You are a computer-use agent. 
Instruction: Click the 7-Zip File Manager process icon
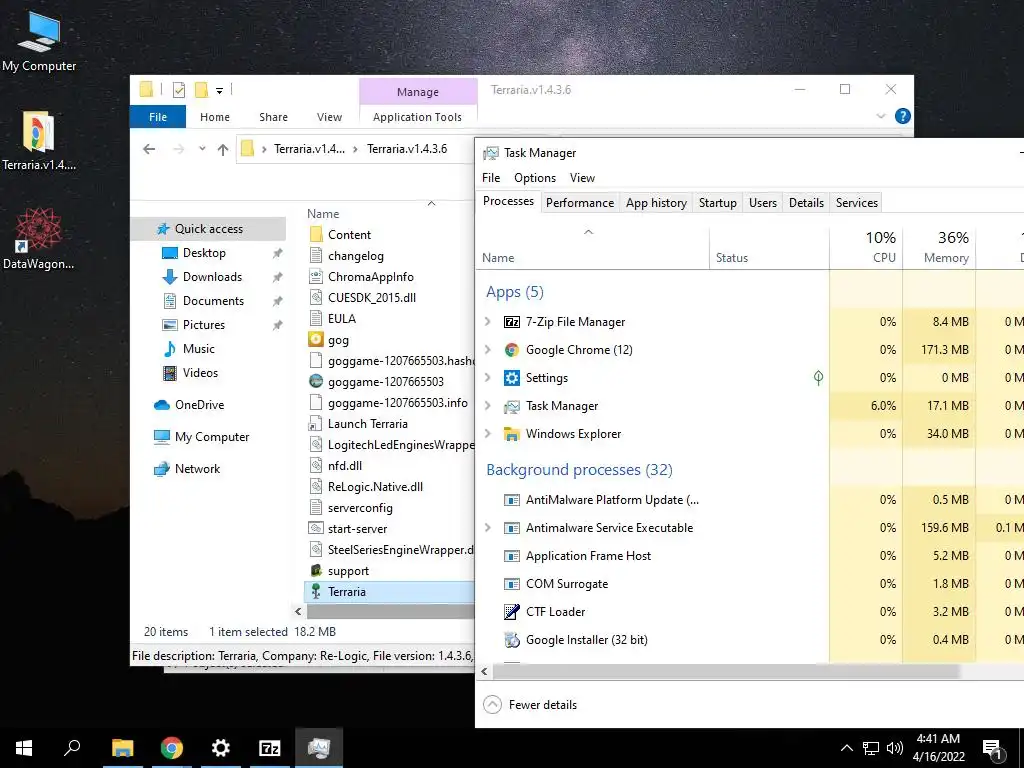pyautogui.click(x=511, y=322)
